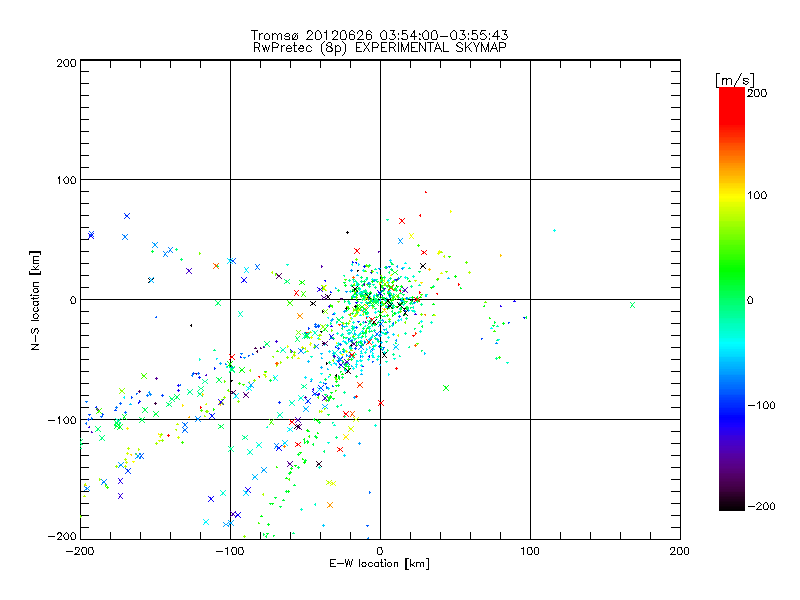
Task: Click the plot title 'Tromsø 20120626 03:54:00-03:55:43'
Action: pos(379,35)
